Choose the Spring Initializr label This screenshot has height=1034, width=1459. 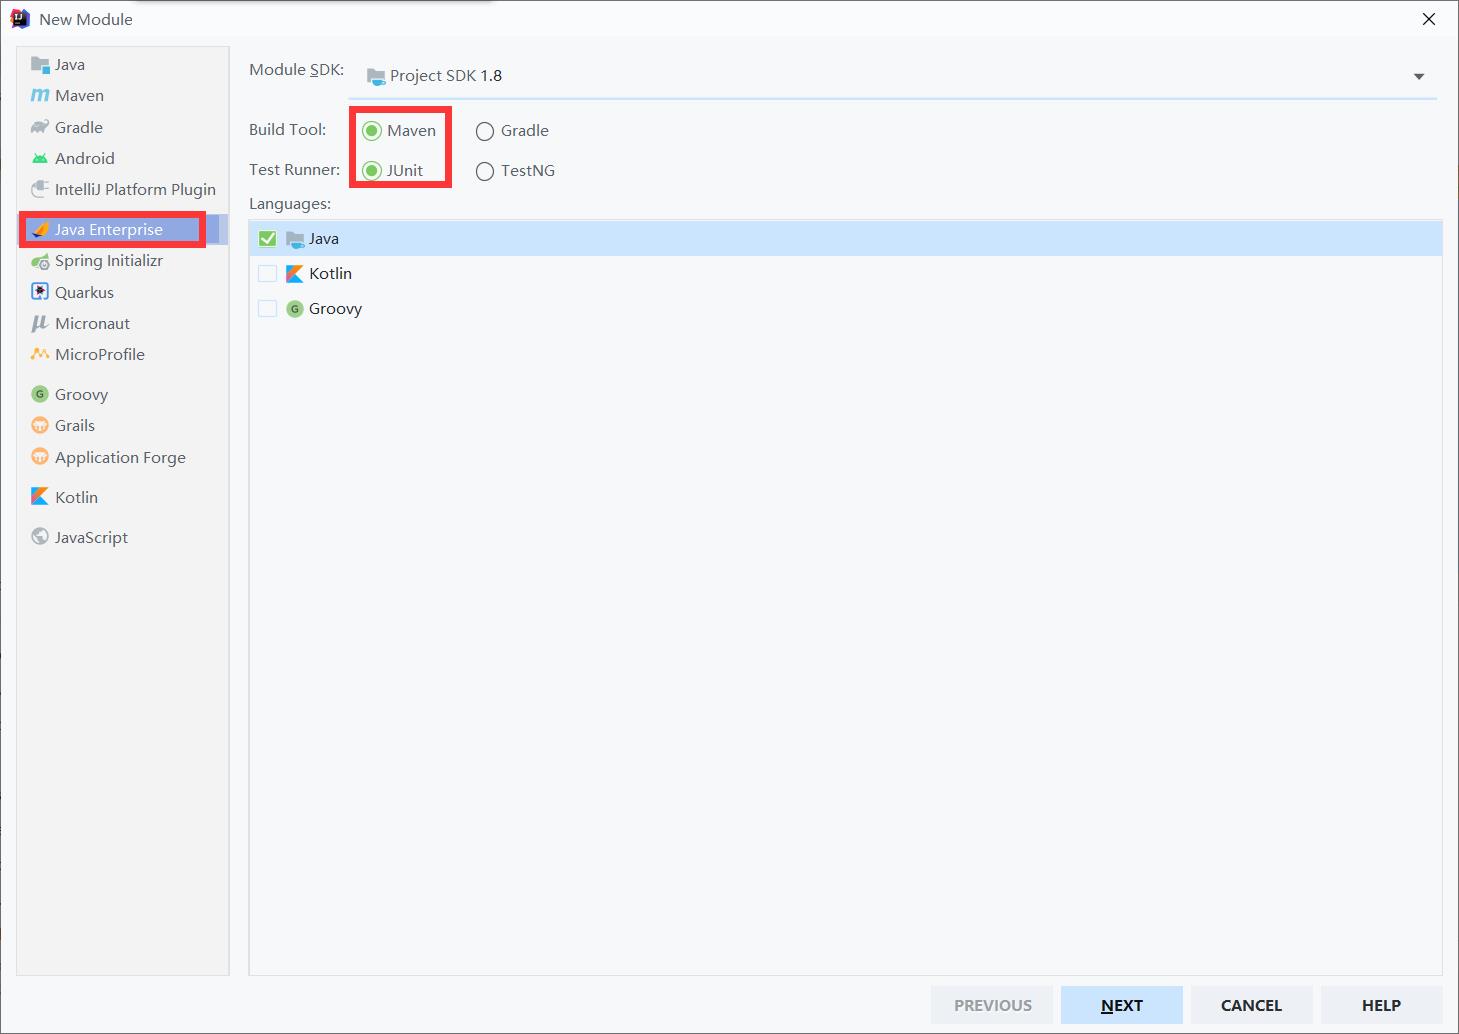click(109, 261)
